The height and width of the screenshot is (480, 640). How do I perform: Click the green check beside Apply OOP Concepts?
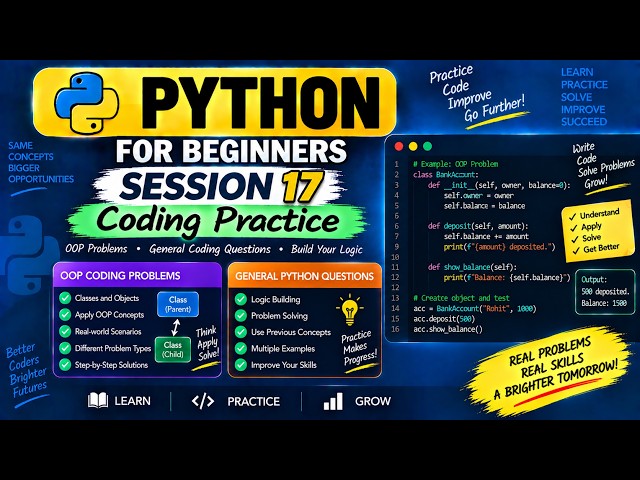point(65,315)
